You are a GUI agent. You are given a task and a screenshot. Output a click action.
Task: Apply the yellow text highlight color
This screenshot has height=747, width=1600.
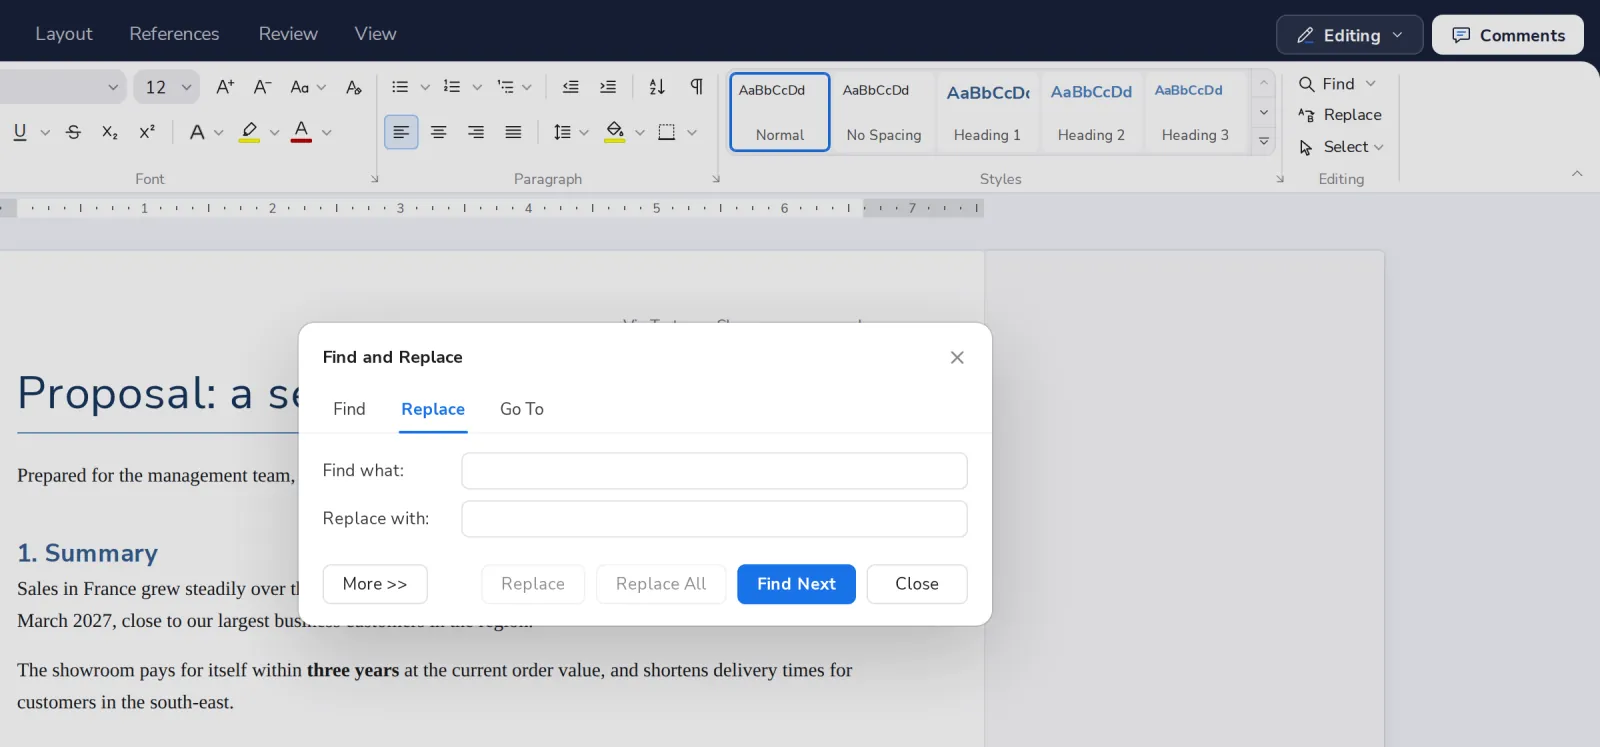[x=250, y=132]
